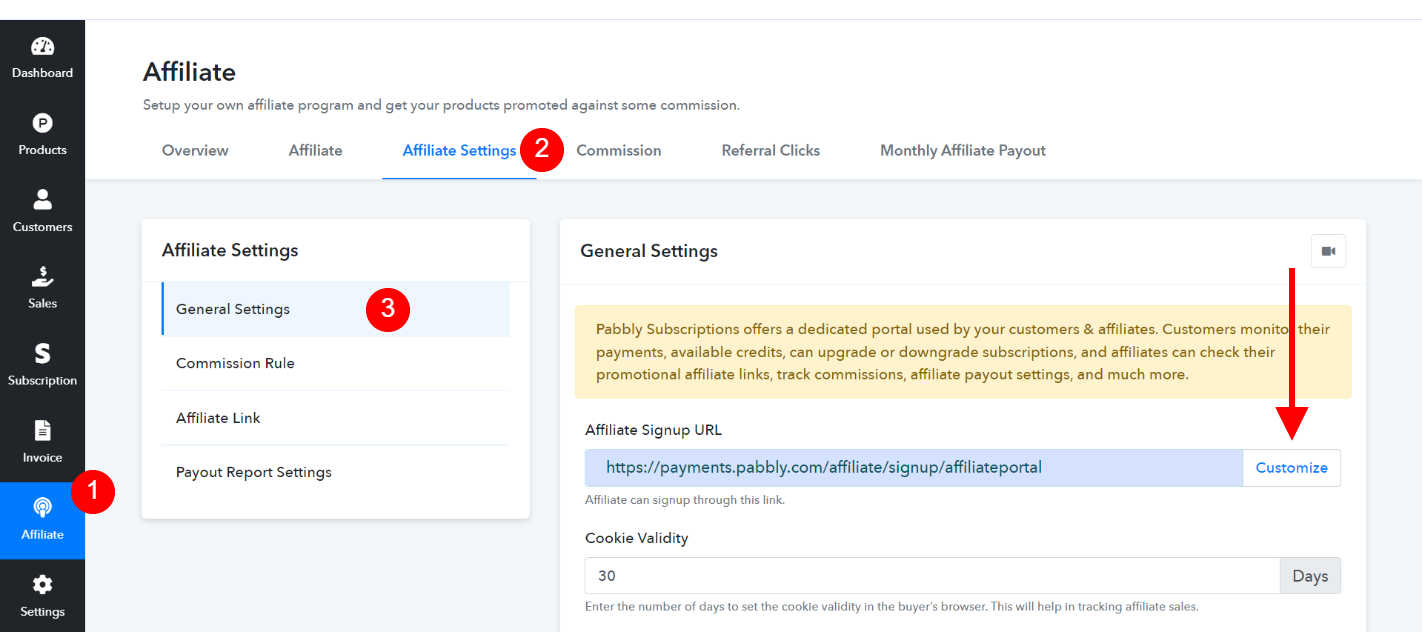1422x632 pixels.
Task: Click Customize beside the signup URL
Action: (x=1291, y=468)
